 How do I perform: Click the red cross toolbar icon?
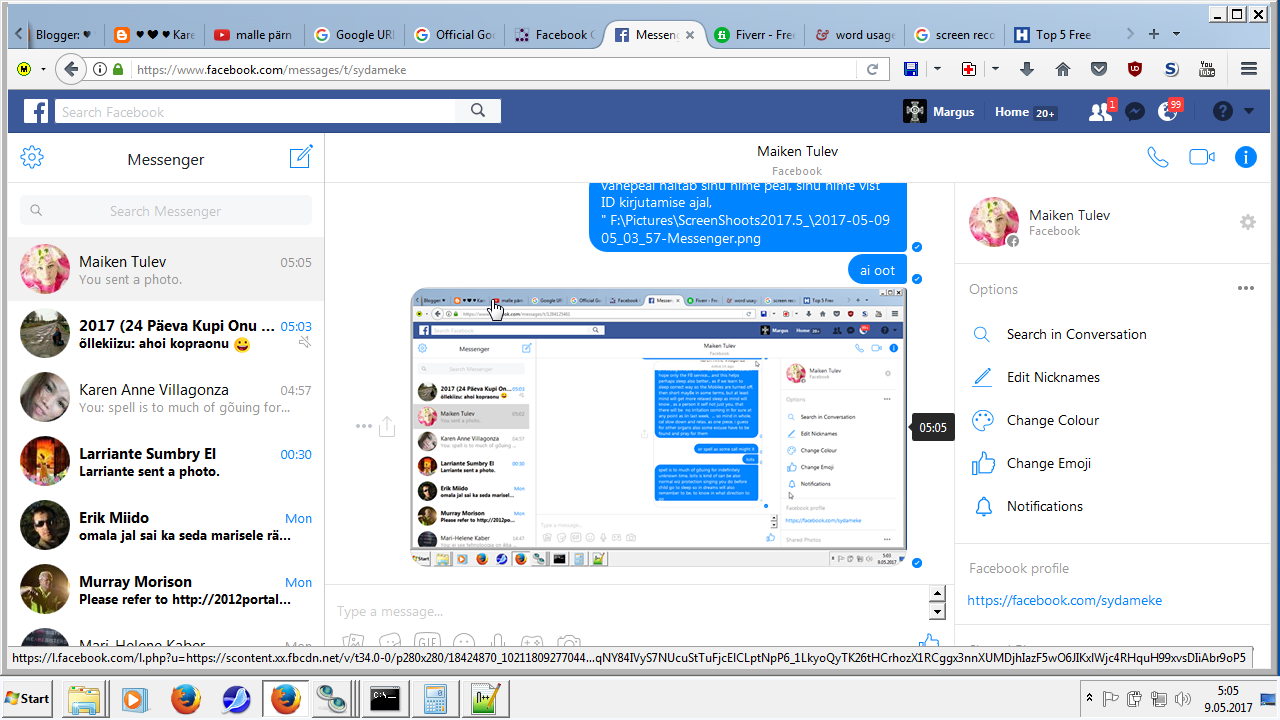[968, 69]
